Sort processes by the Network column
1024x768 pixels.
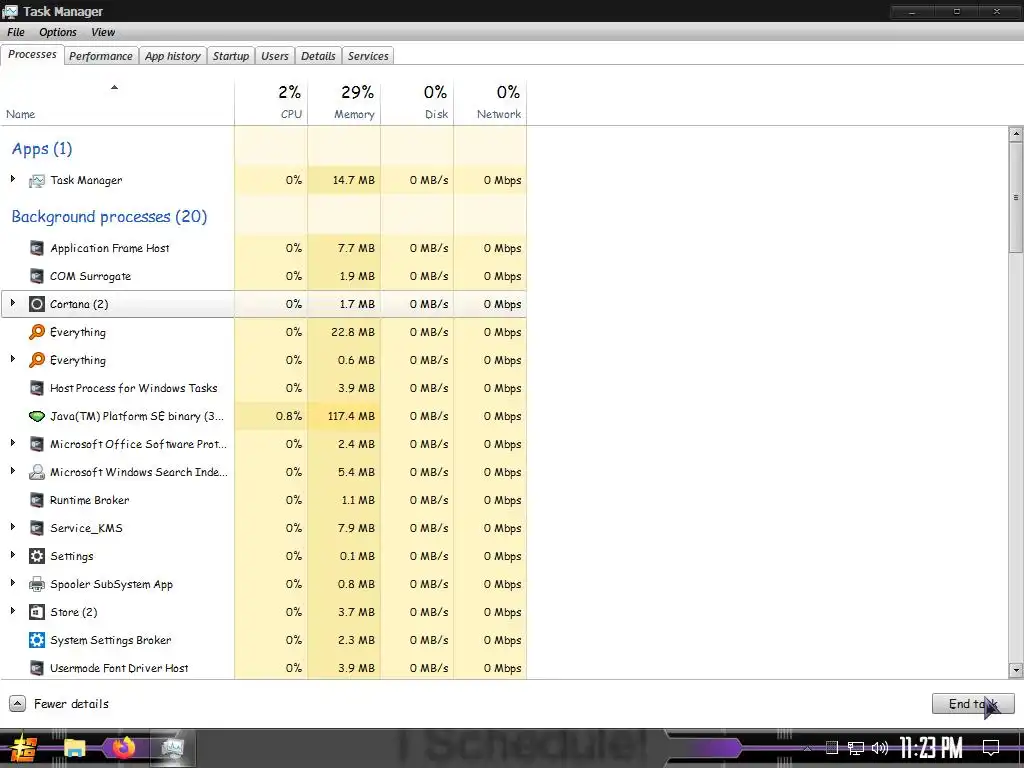(490, 102)
